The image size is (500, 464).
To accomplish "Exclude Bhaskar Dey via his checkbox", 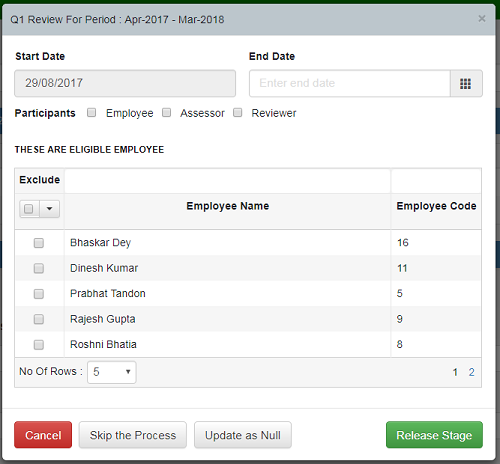I will 39,243.
